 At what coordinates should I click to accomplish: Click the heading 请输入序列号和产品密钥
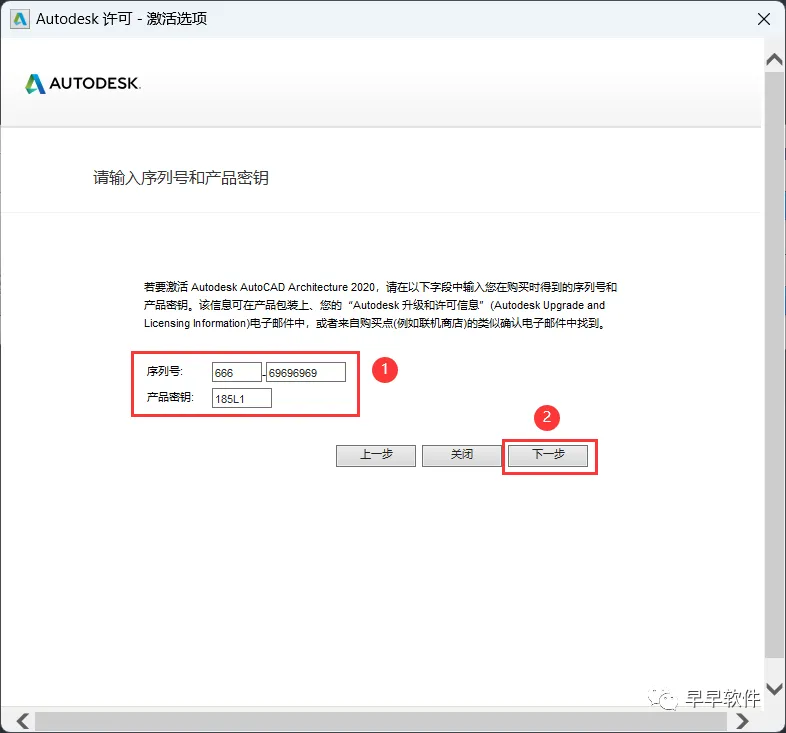(181, 177)
